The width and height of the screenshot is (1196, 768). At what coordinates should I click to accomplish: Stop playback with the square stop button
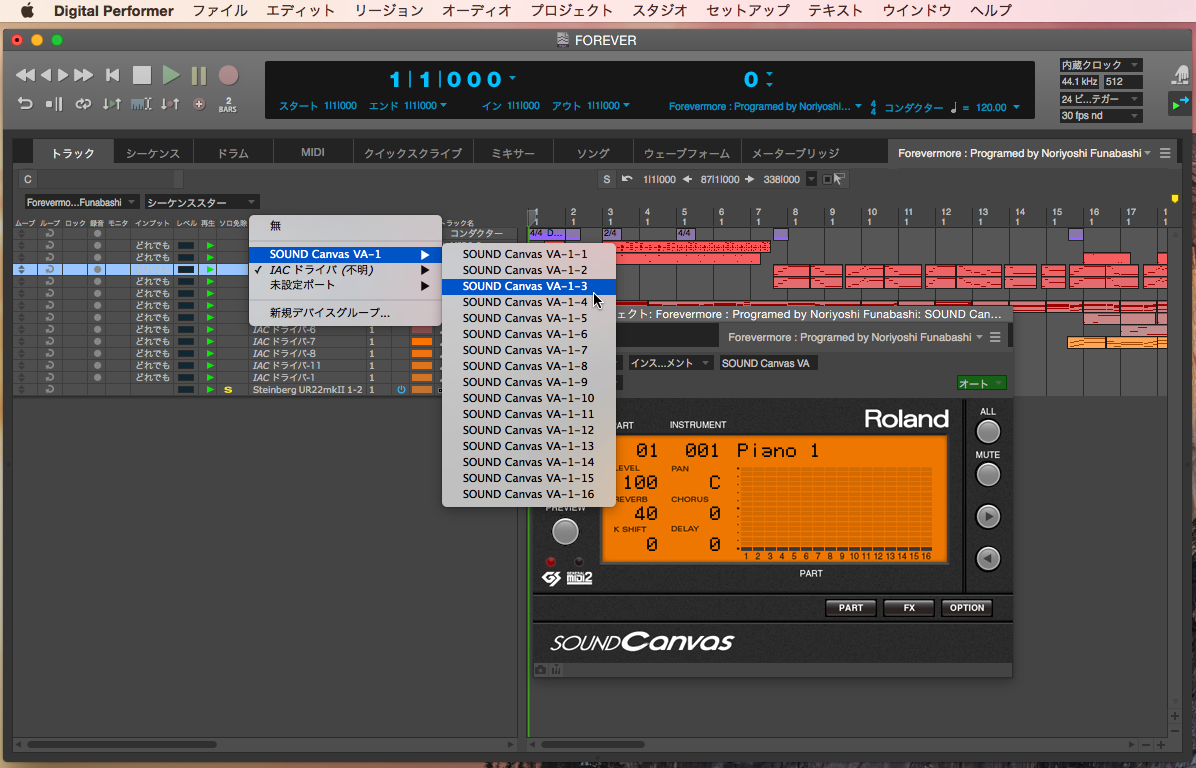[142, 75]
